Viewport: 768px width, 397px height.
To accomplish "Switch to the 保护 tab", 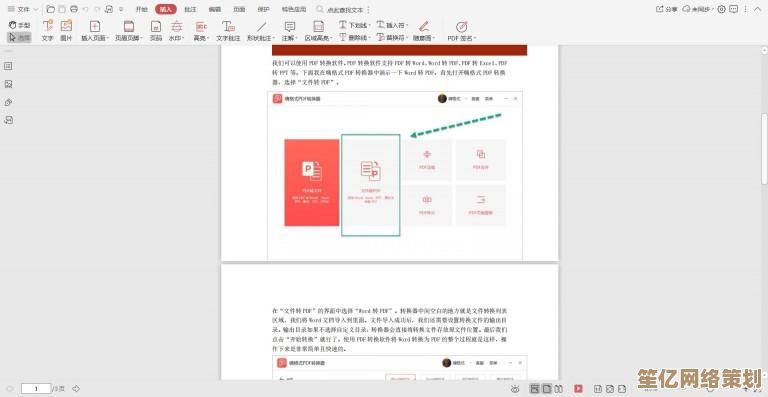I will click(264, 9).
